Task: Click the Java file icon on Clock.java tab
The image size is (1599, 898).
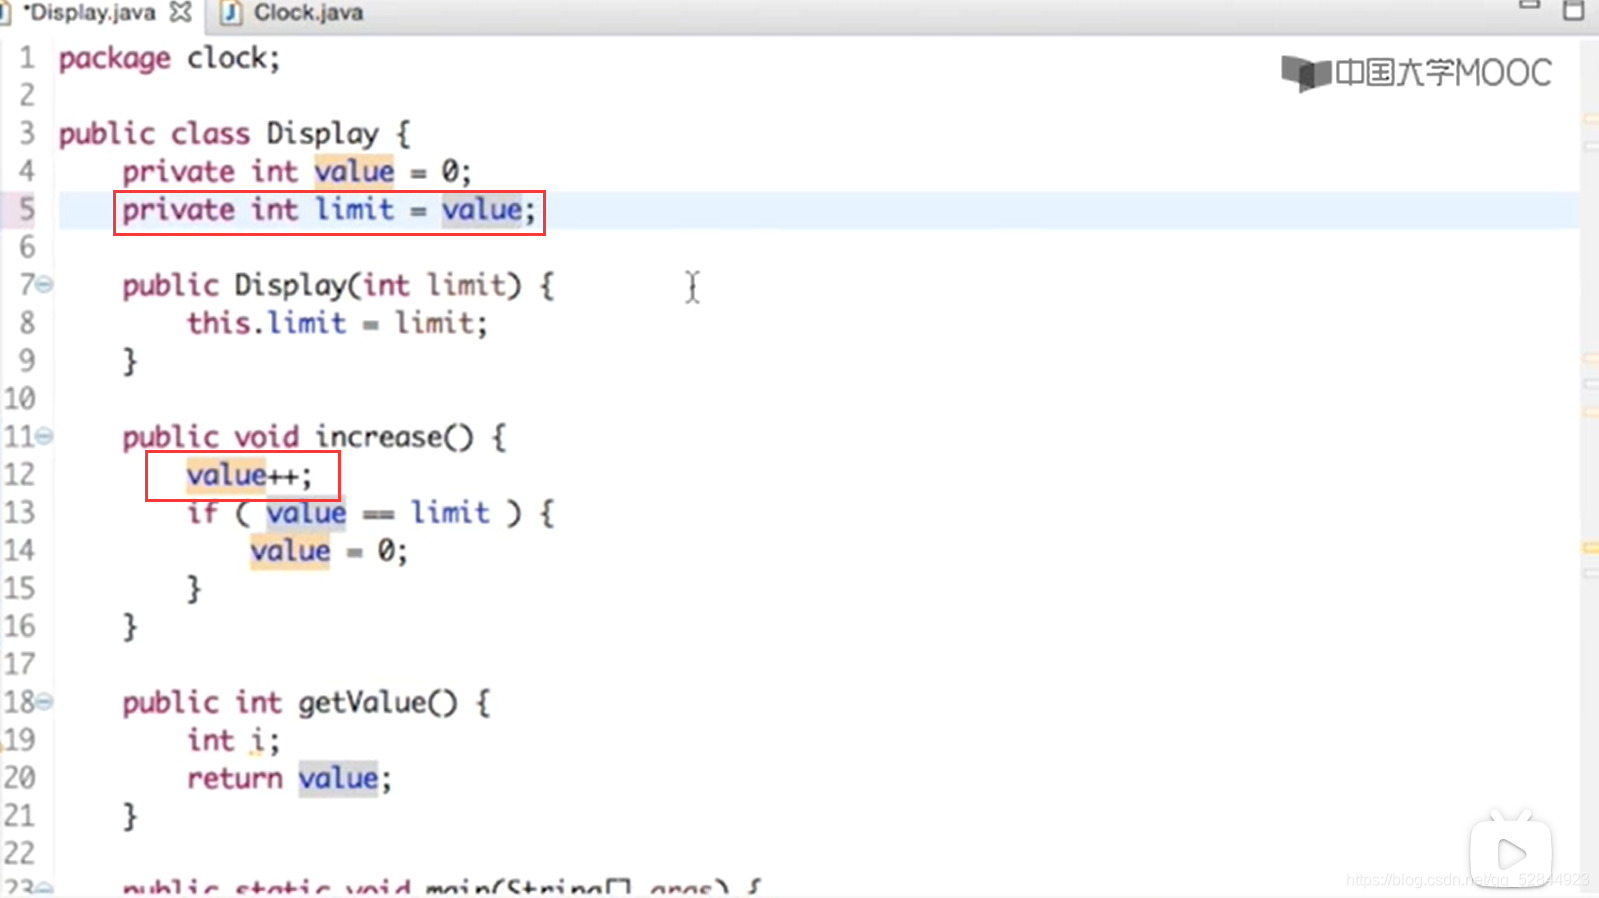Action: tap(231, 13)
